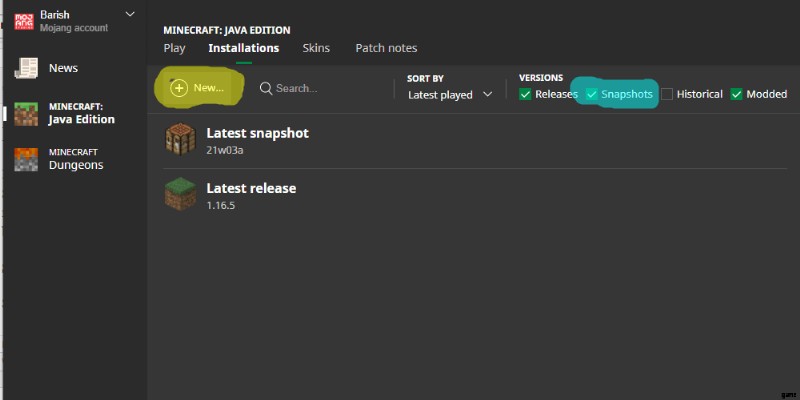The height and width of the screenshot is (400, 800).
Task: Switch to the Play tab
Action: (x=174, y=48)
